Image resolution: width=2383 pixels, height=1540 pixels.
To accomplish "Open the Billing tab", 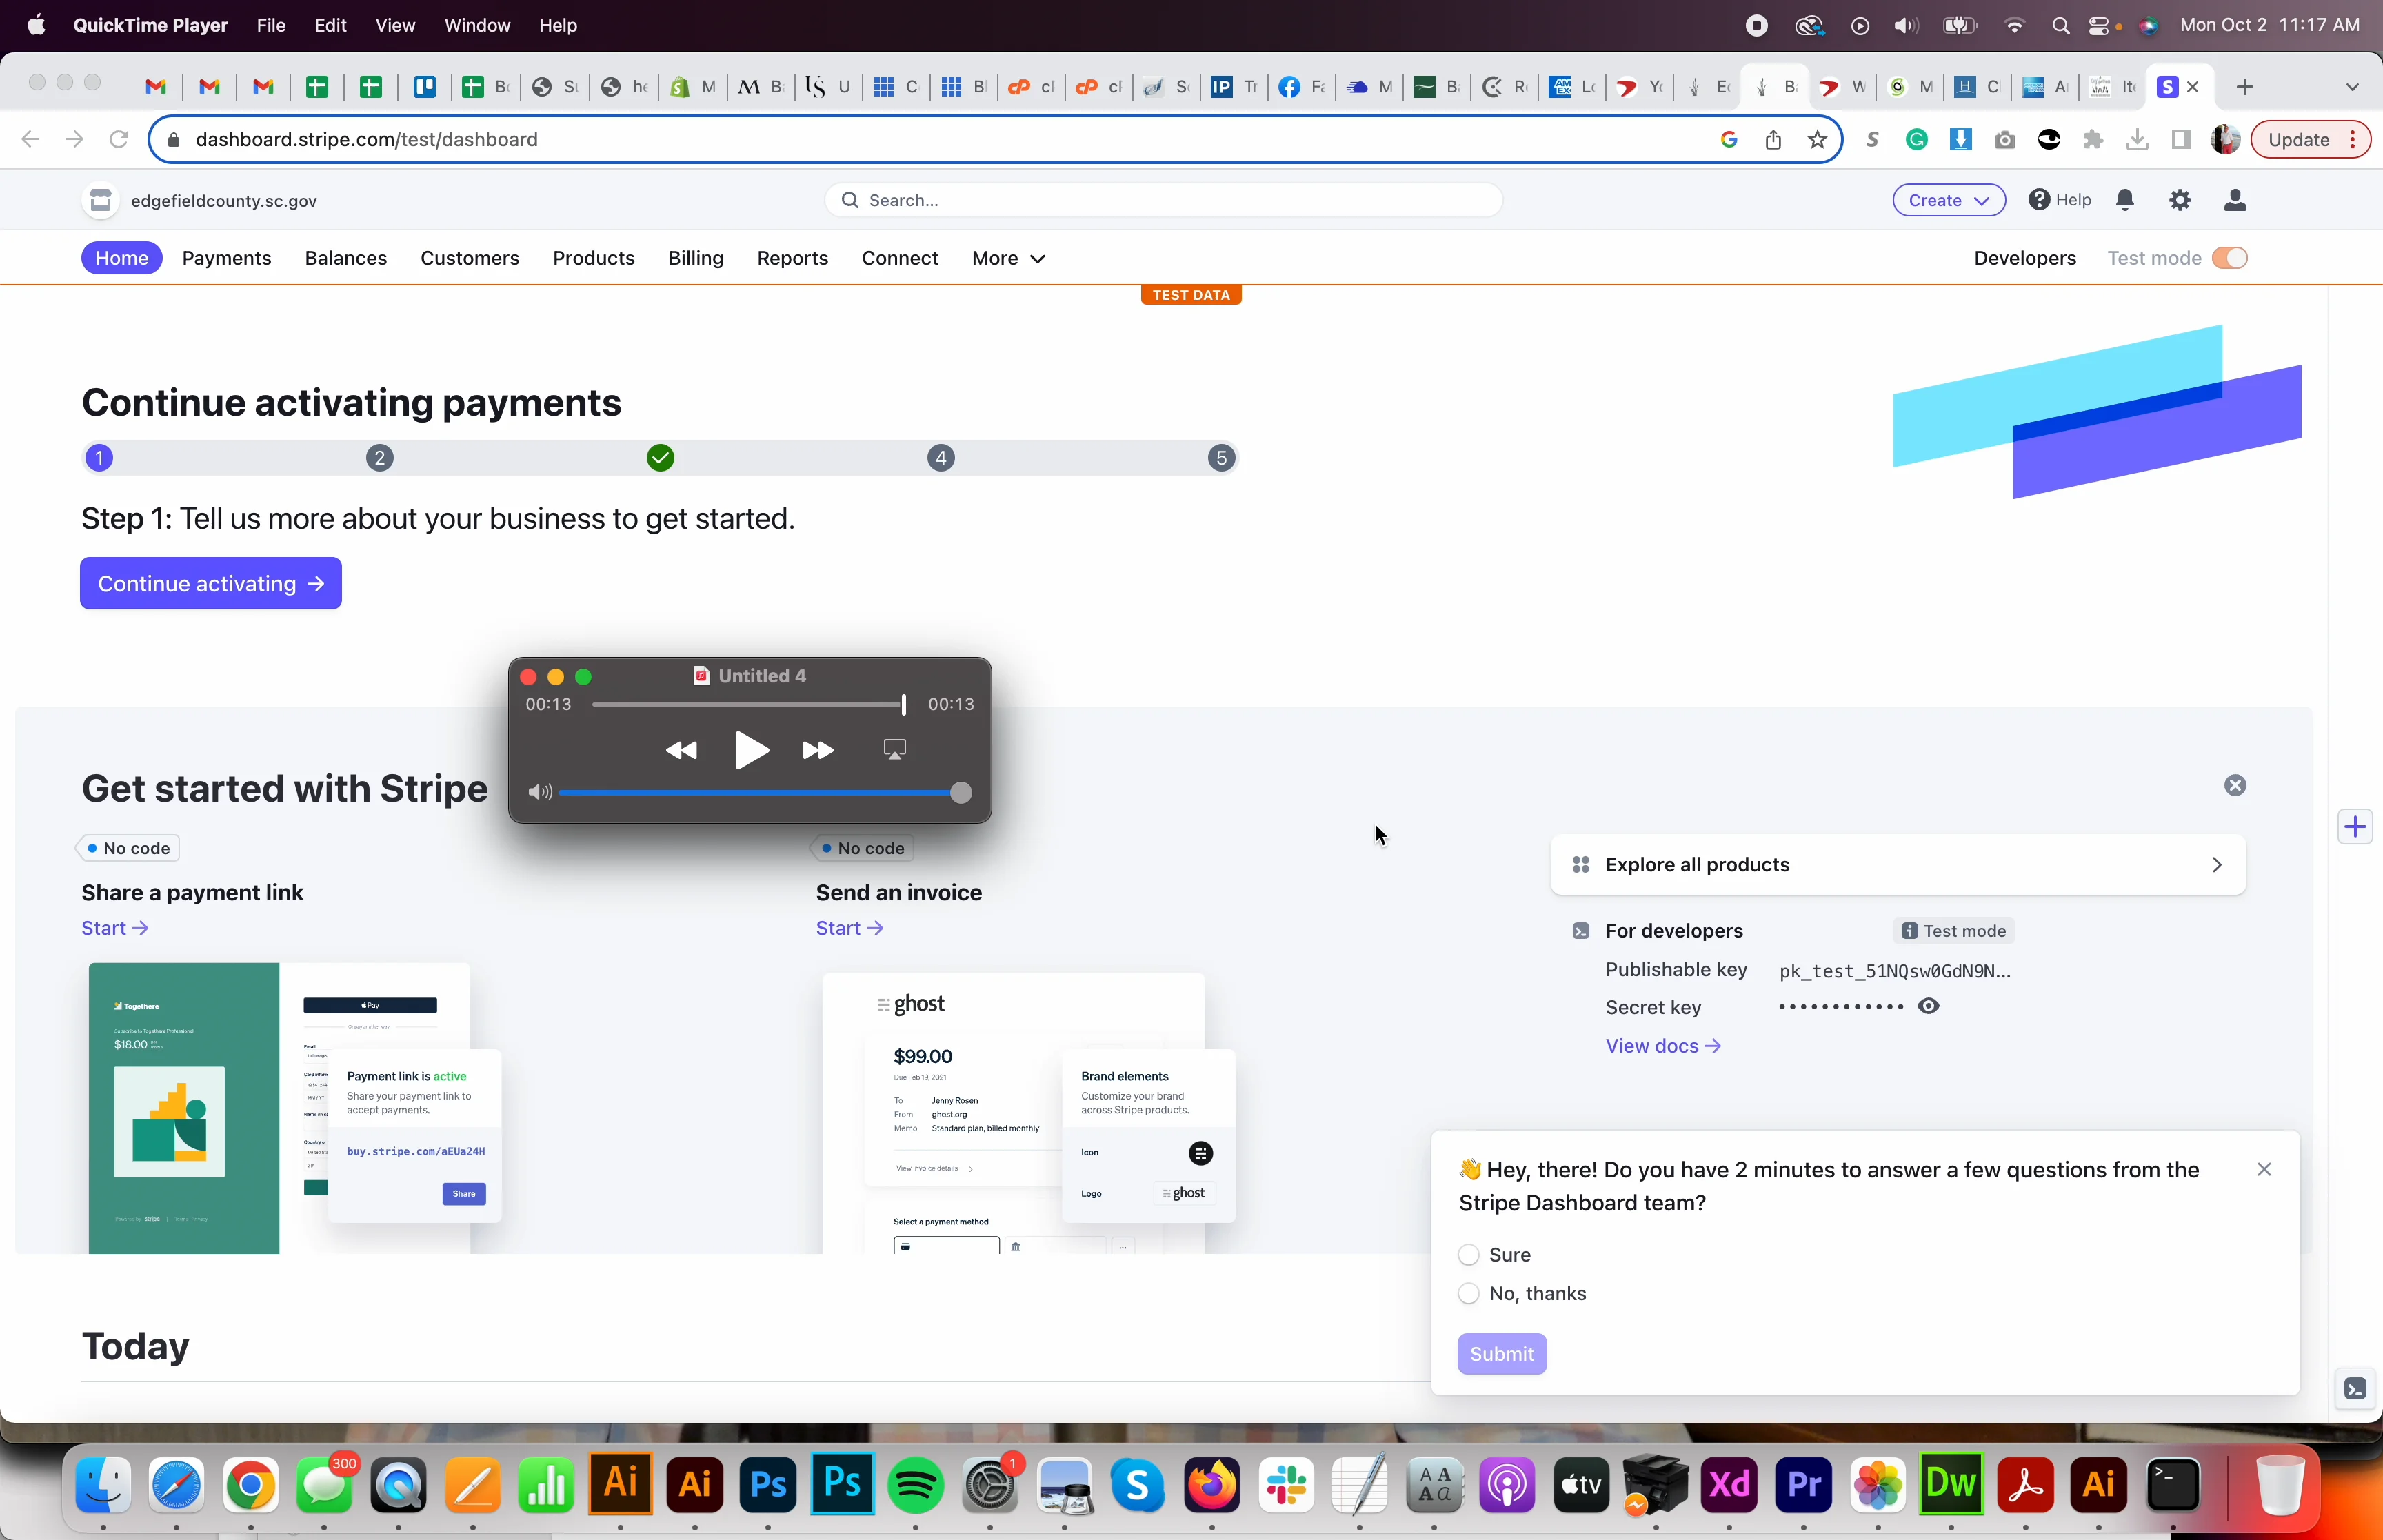I will point(695,258).
